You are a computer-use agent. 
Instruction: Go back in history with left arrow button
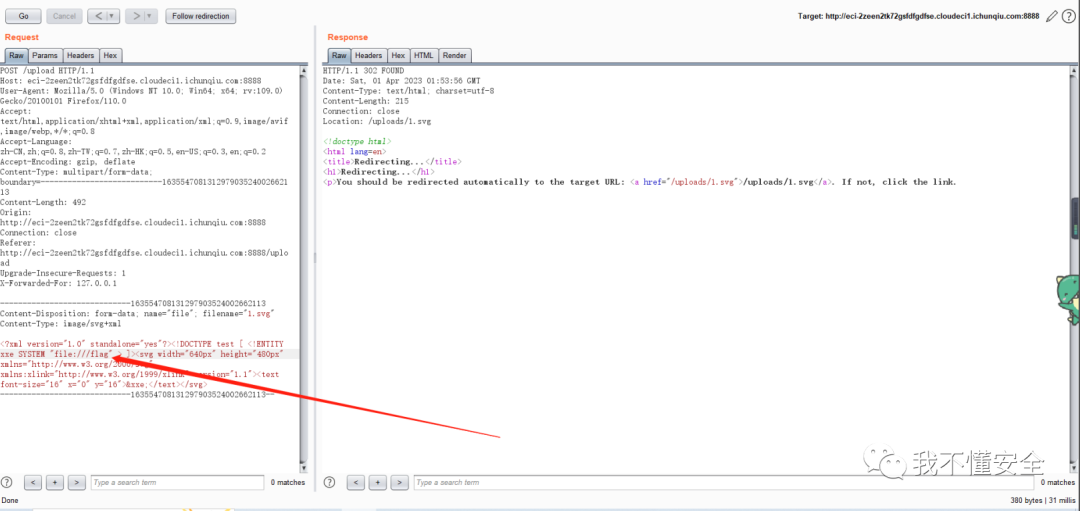pos(98,16)
